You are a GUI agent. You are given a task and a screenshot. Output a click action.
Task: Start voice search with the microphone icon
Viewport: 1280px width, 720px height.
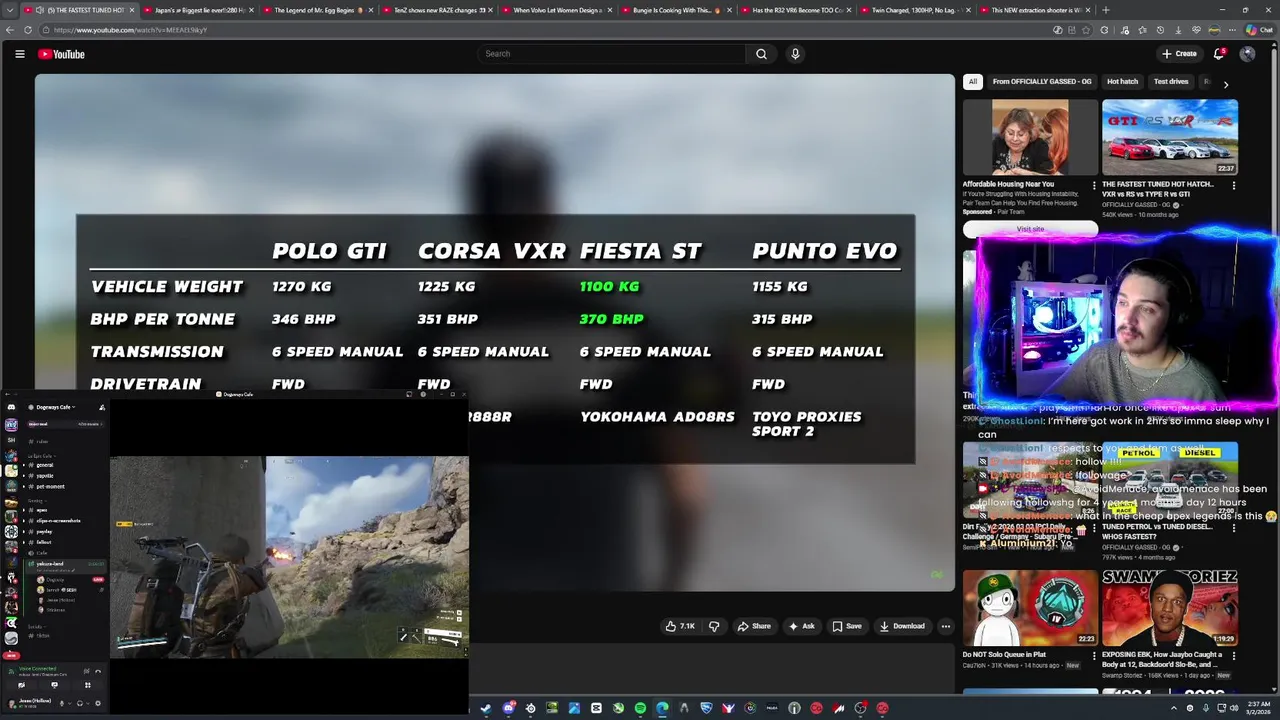pos(795,54)
